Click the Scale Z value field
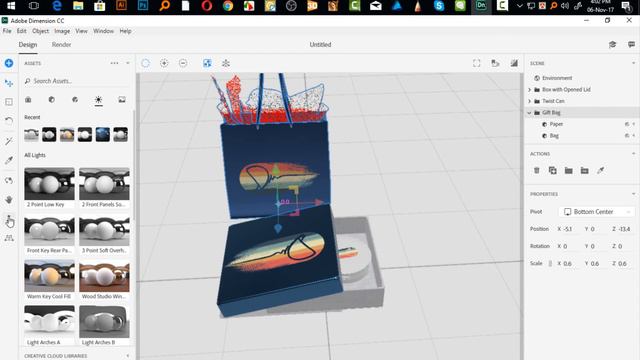This screenshot has width=640, height=360. [x=622, y=264]
